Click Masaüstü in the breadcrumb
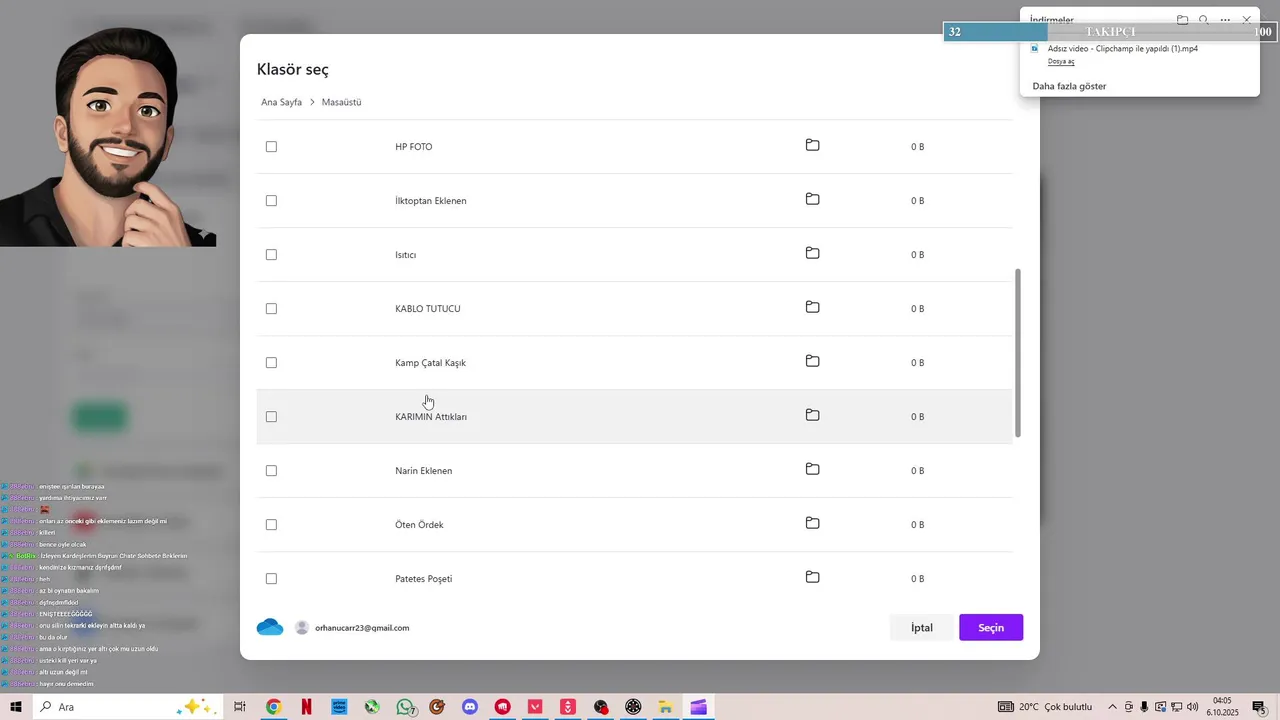This screenshot has height=720, width=1280. pyautogui.click(x=341, y=102)
